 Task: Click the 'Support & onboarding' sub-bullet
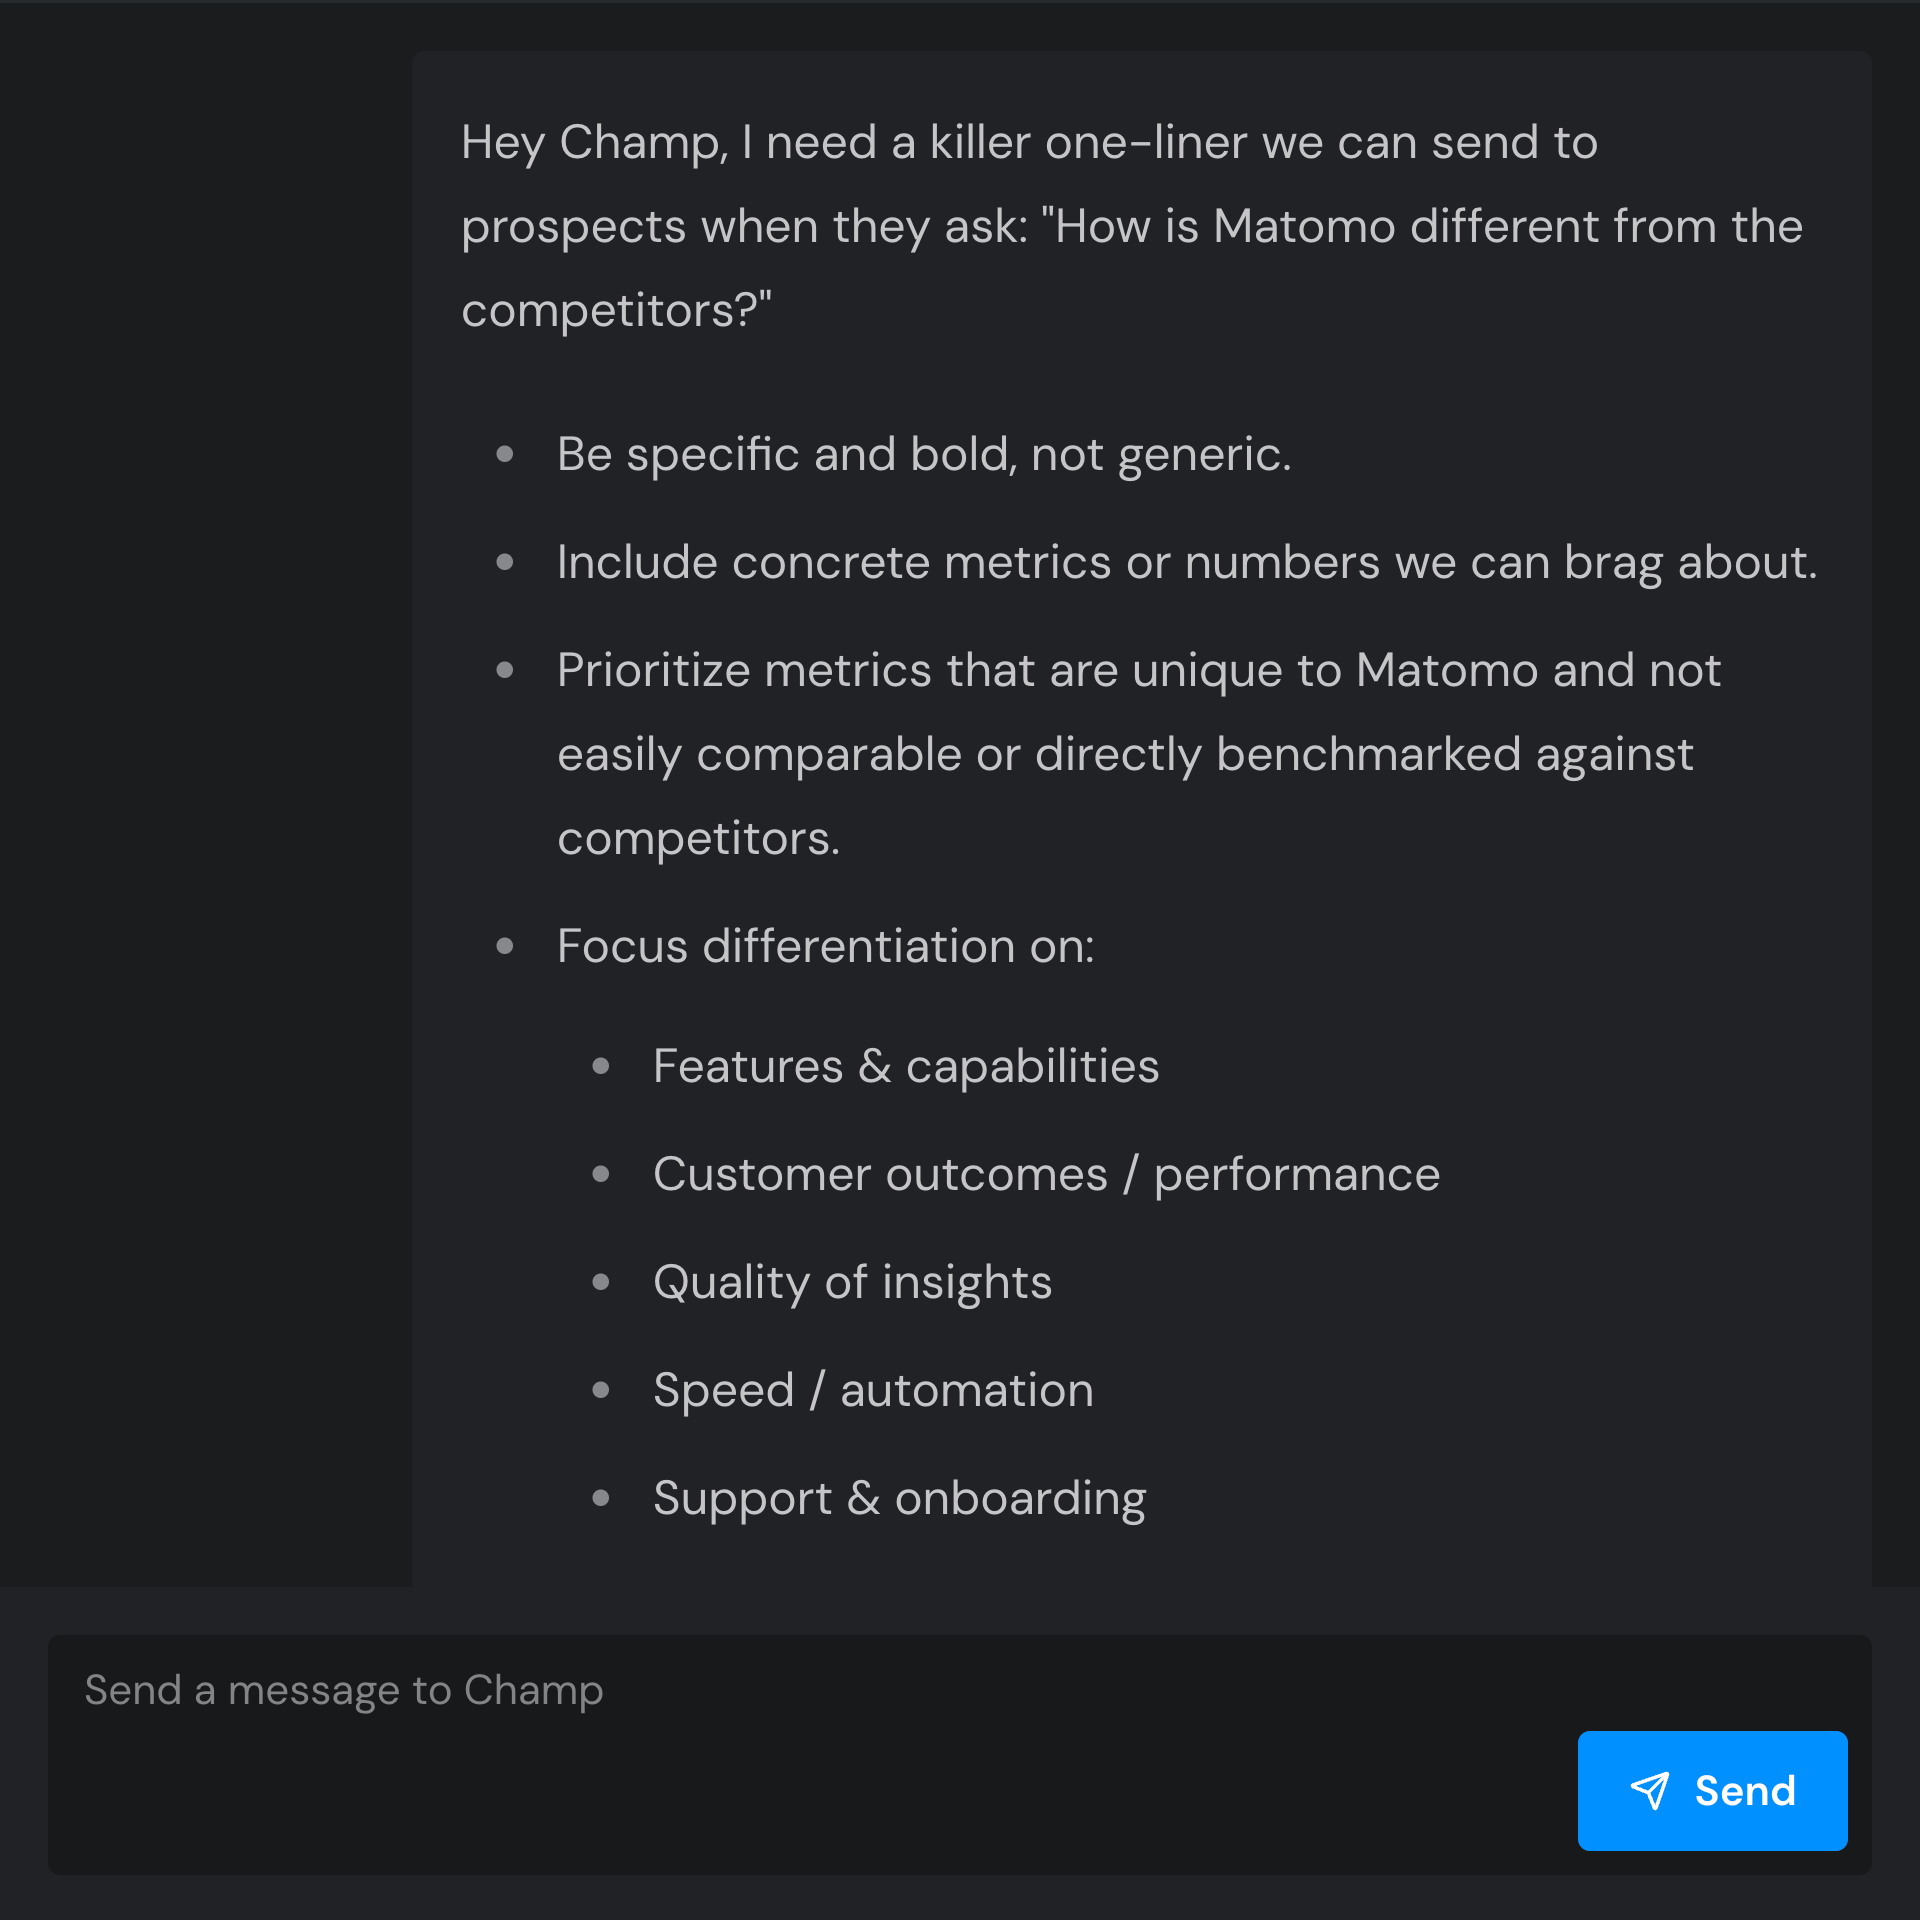(x=899, y=1498)
